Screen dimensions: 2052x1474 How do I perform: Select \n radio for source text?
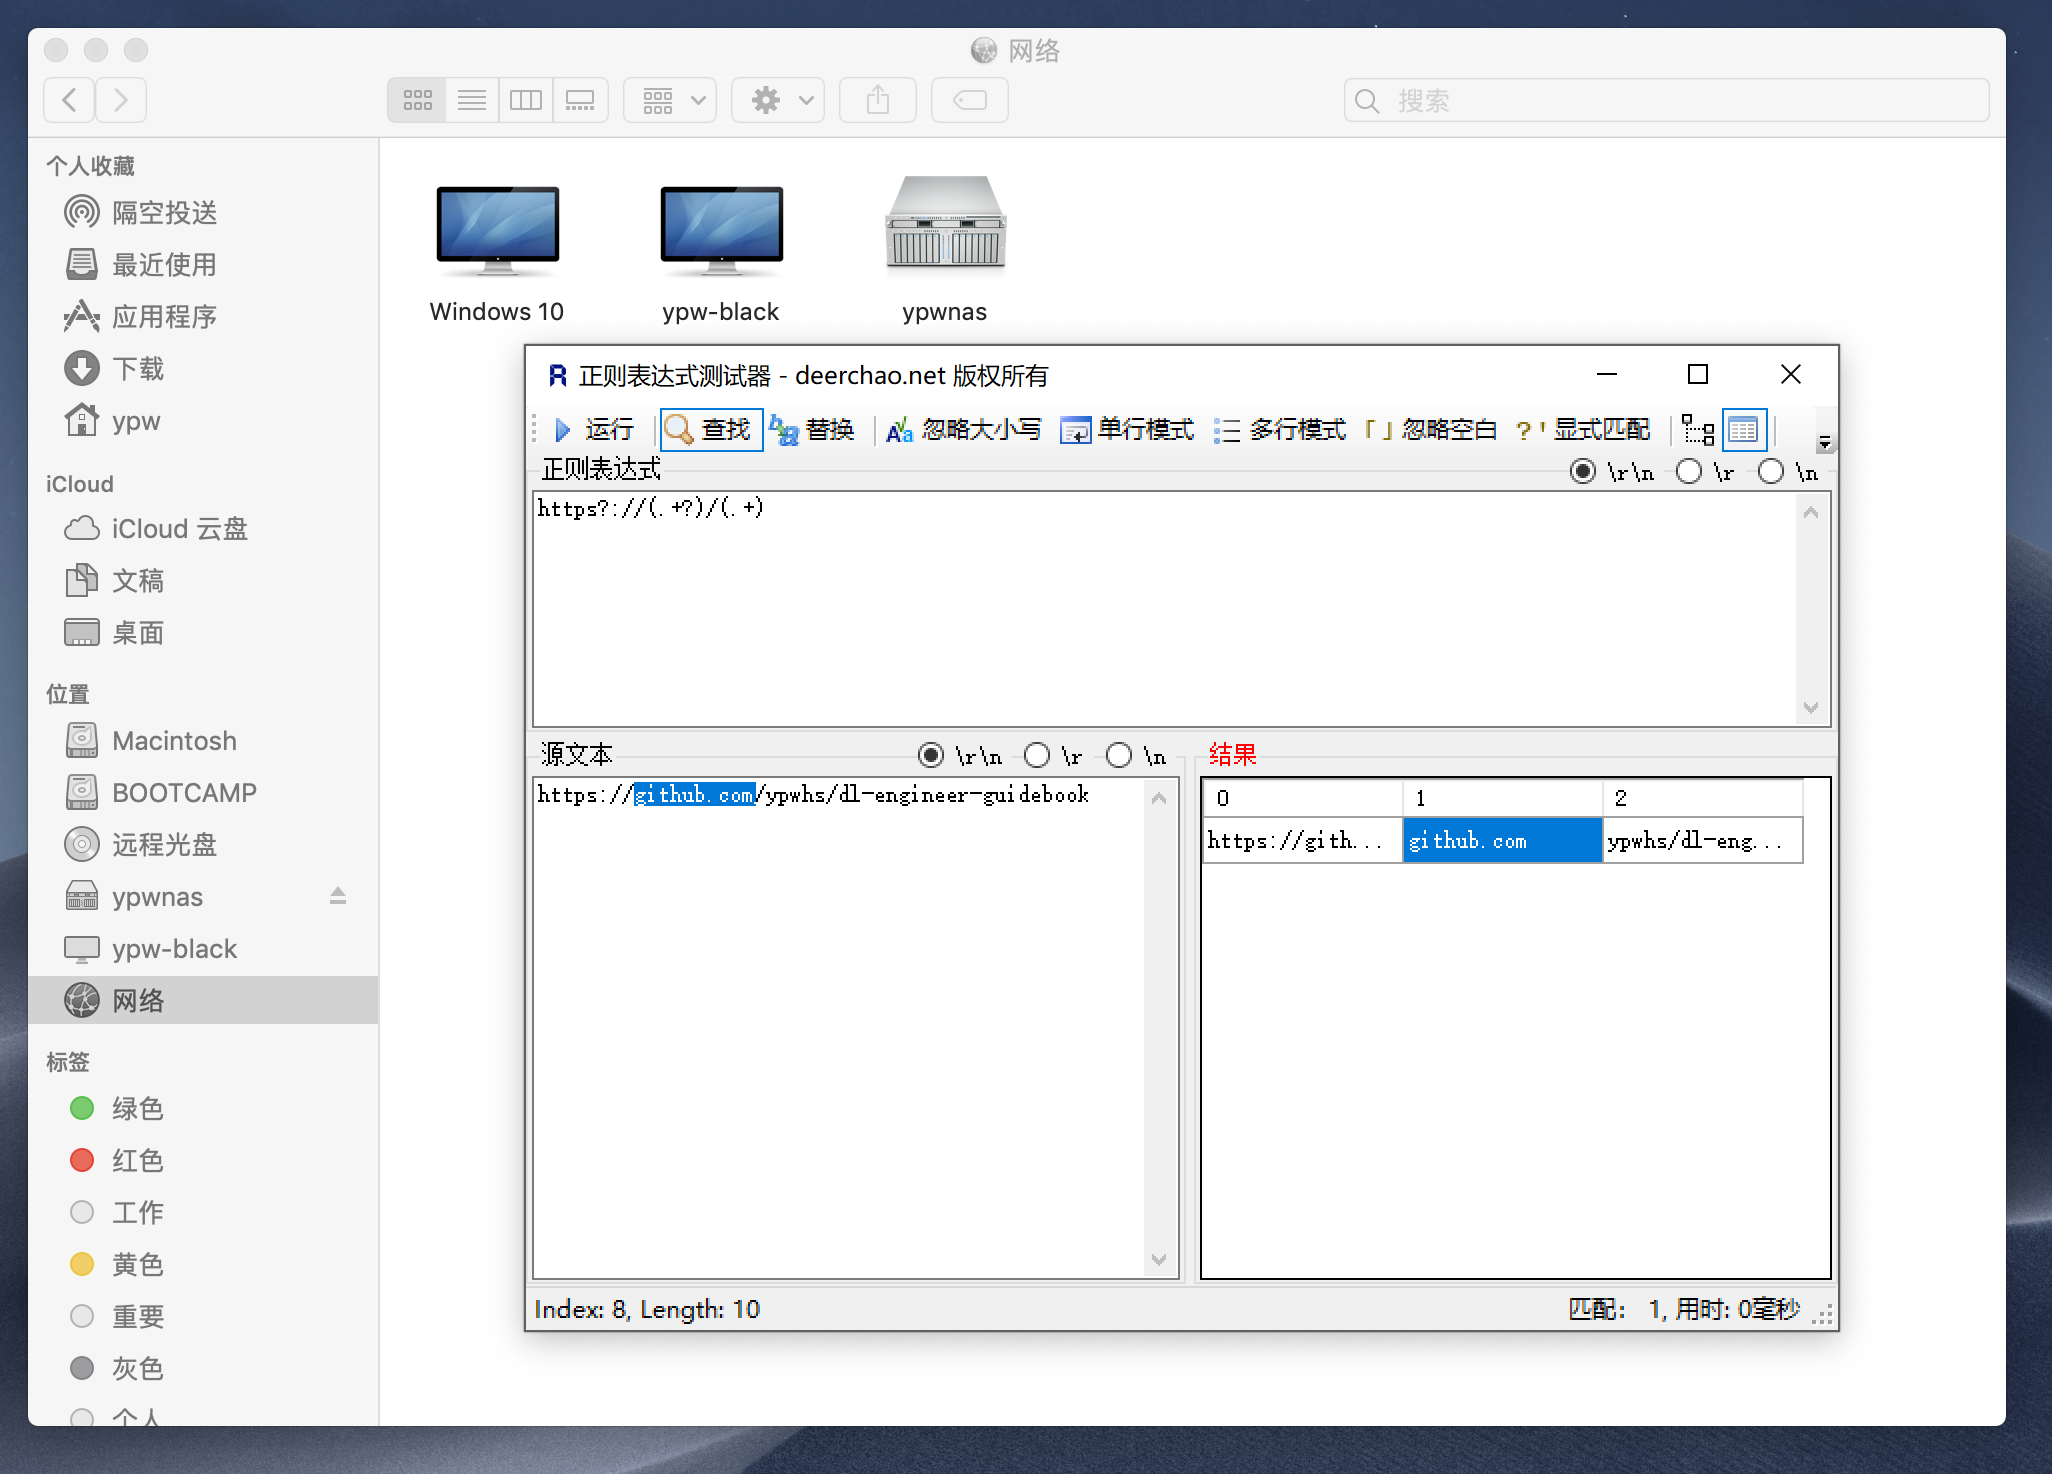1119,755
